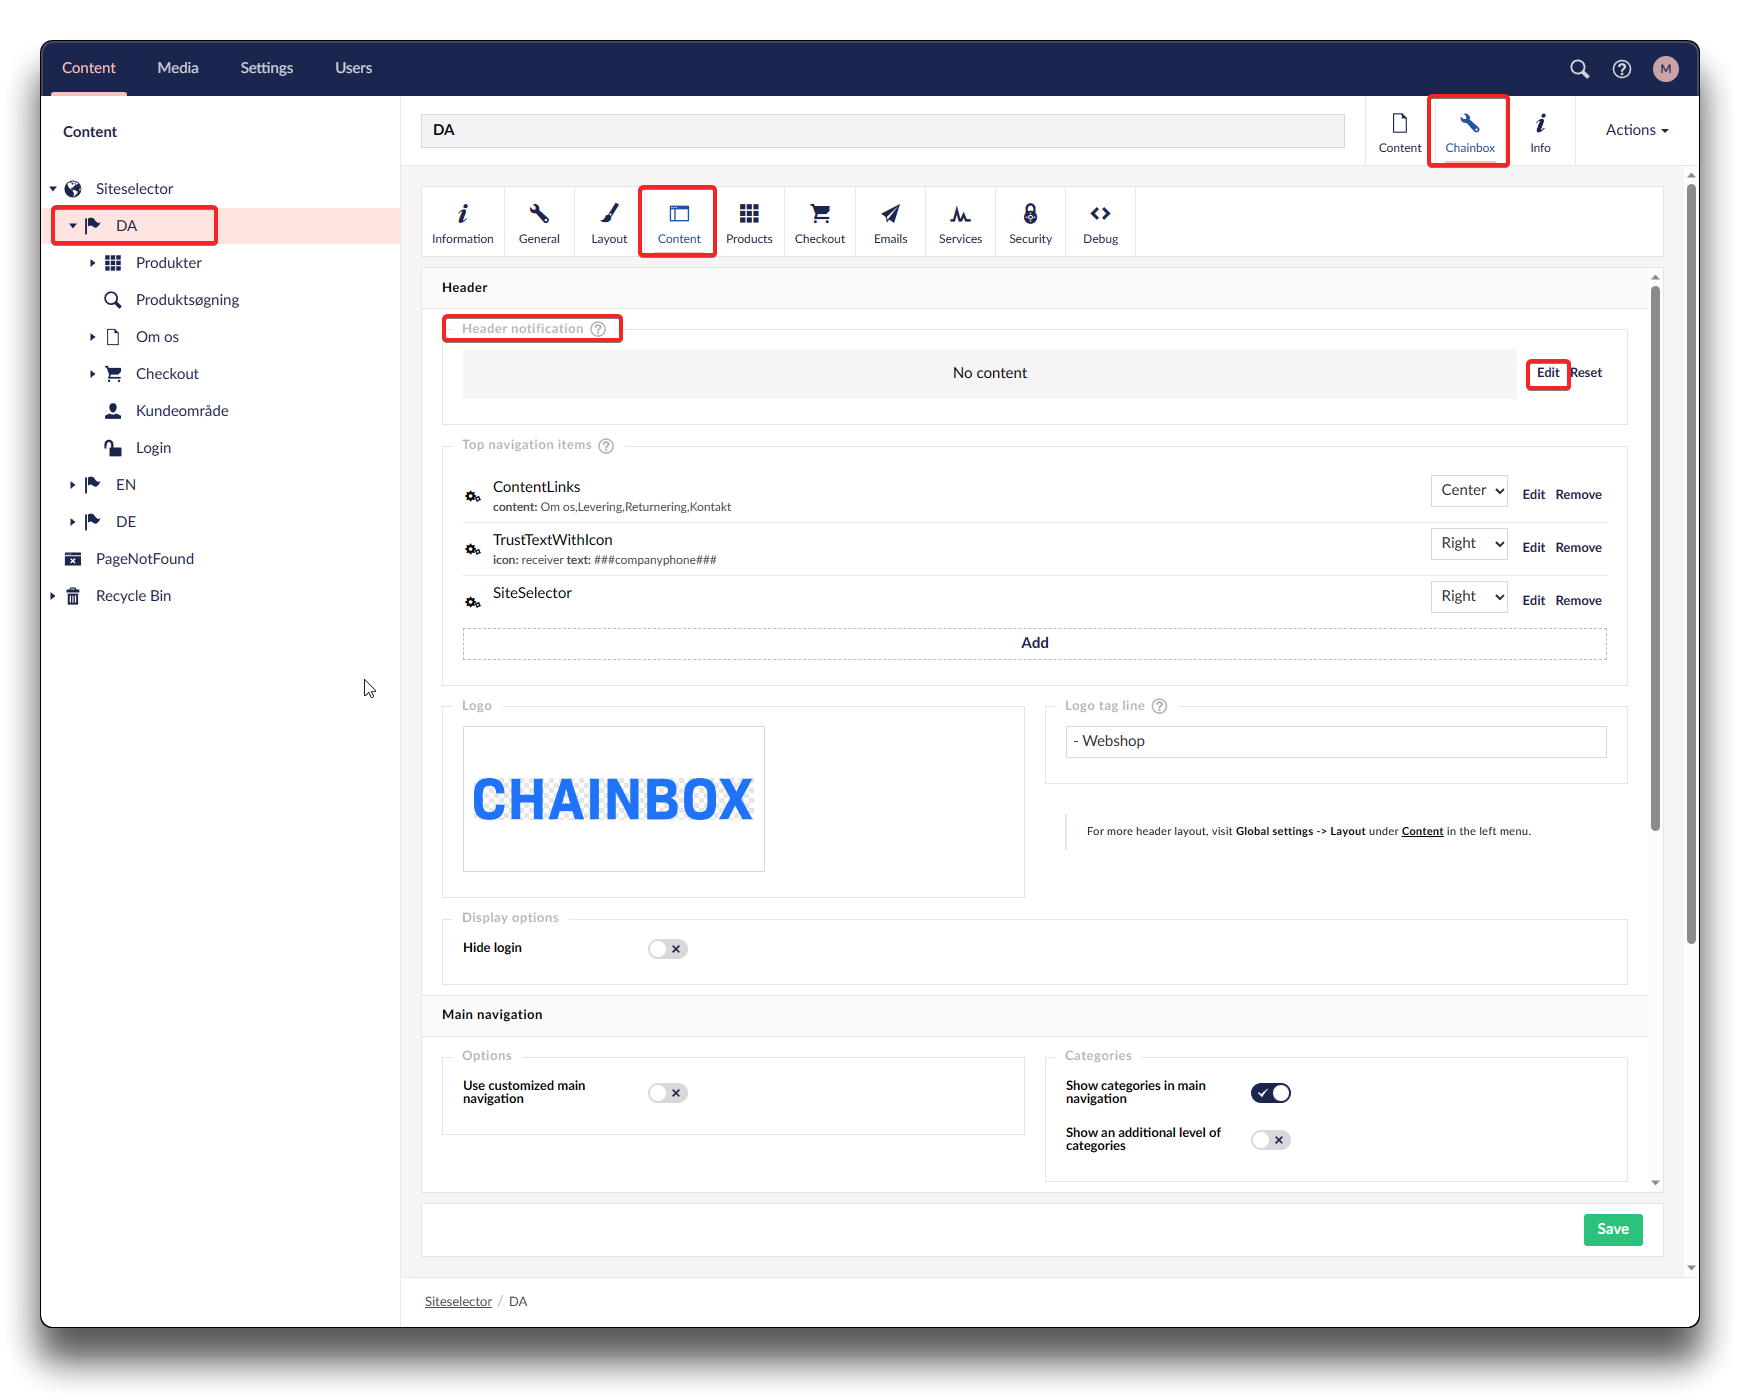
Task: Open the Debug code tab
Action: pos(1100,222)
